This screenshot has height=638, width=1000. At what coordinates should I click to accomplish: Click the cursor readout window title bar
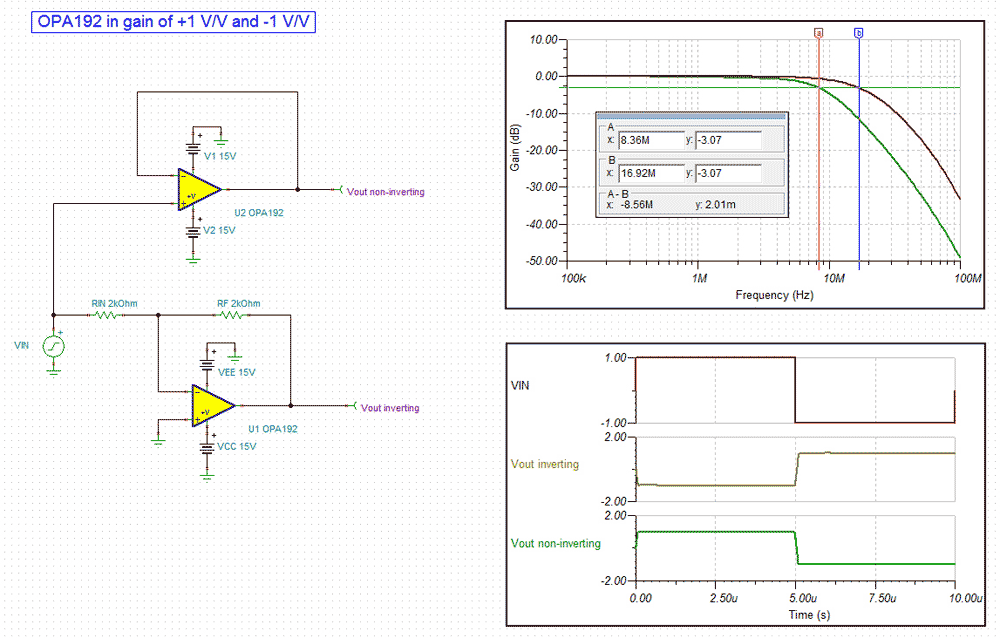pos(691,116)
